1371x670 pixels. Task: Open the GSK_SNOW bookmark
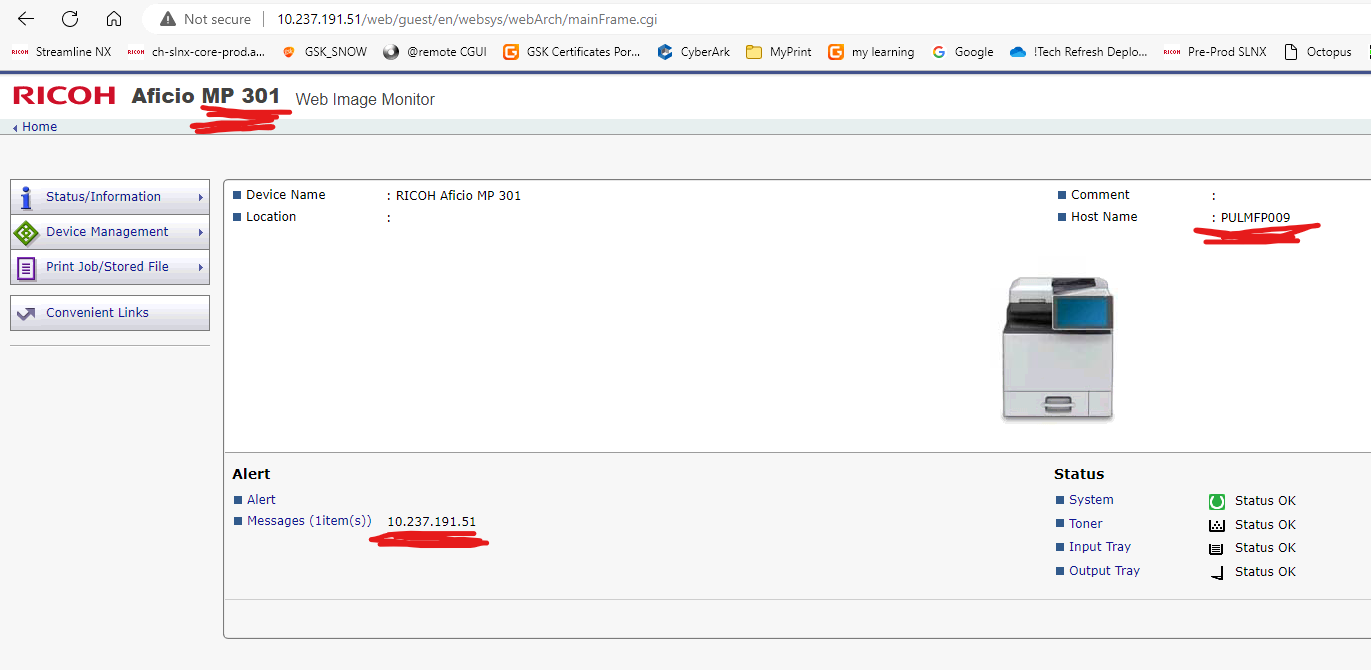coord(325,52)
